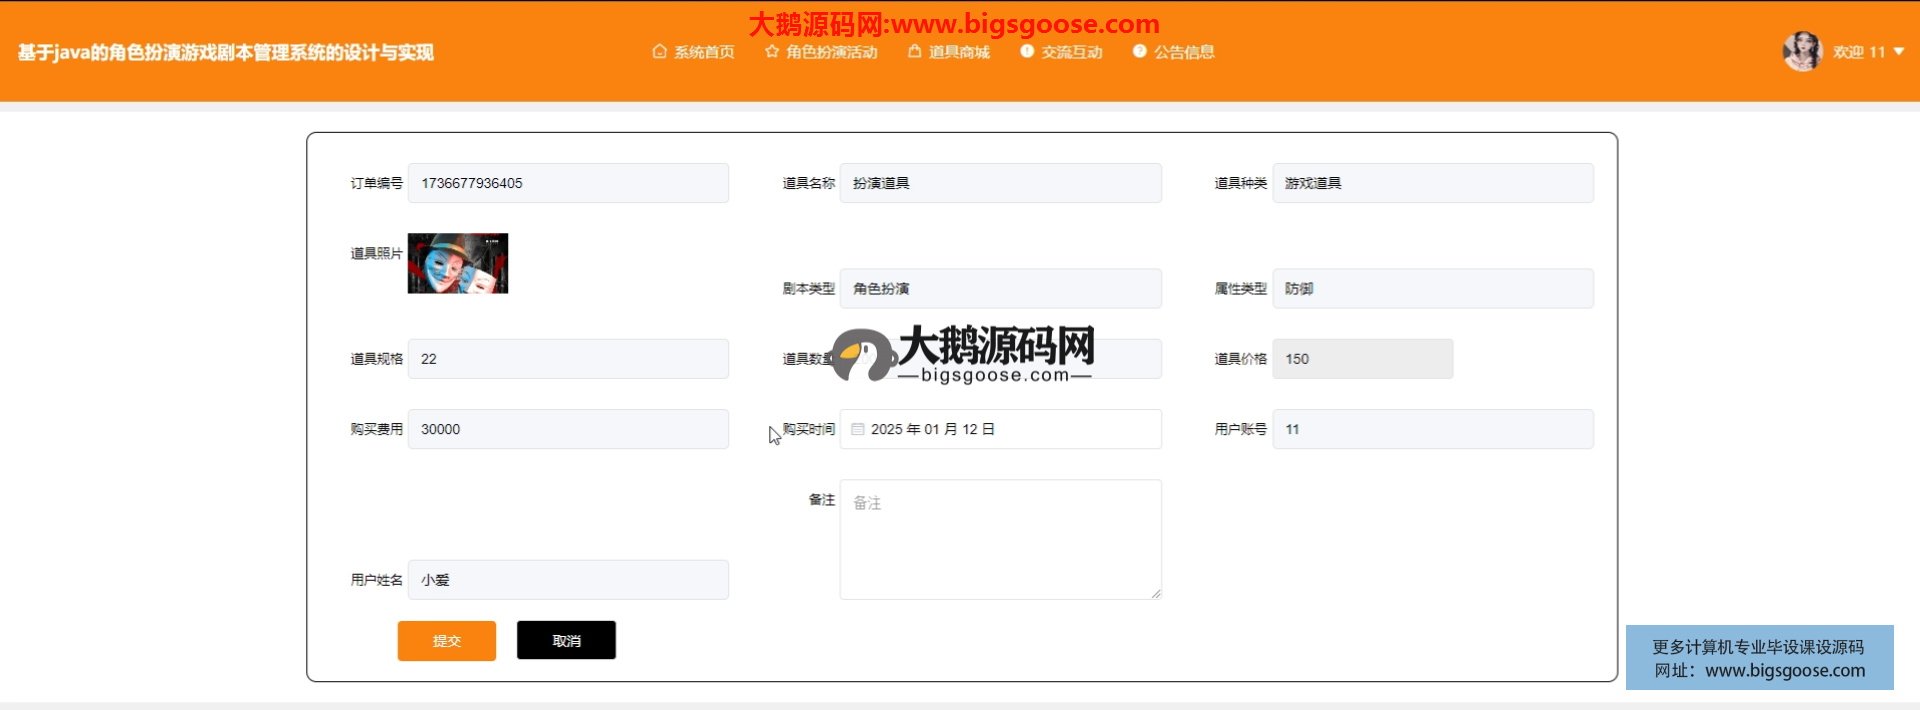The height and width of the screenshot is (710, 1920).
Task: Click the question icon beside 公告信息
Action: pyautogui.click(x=1139, y=51)
